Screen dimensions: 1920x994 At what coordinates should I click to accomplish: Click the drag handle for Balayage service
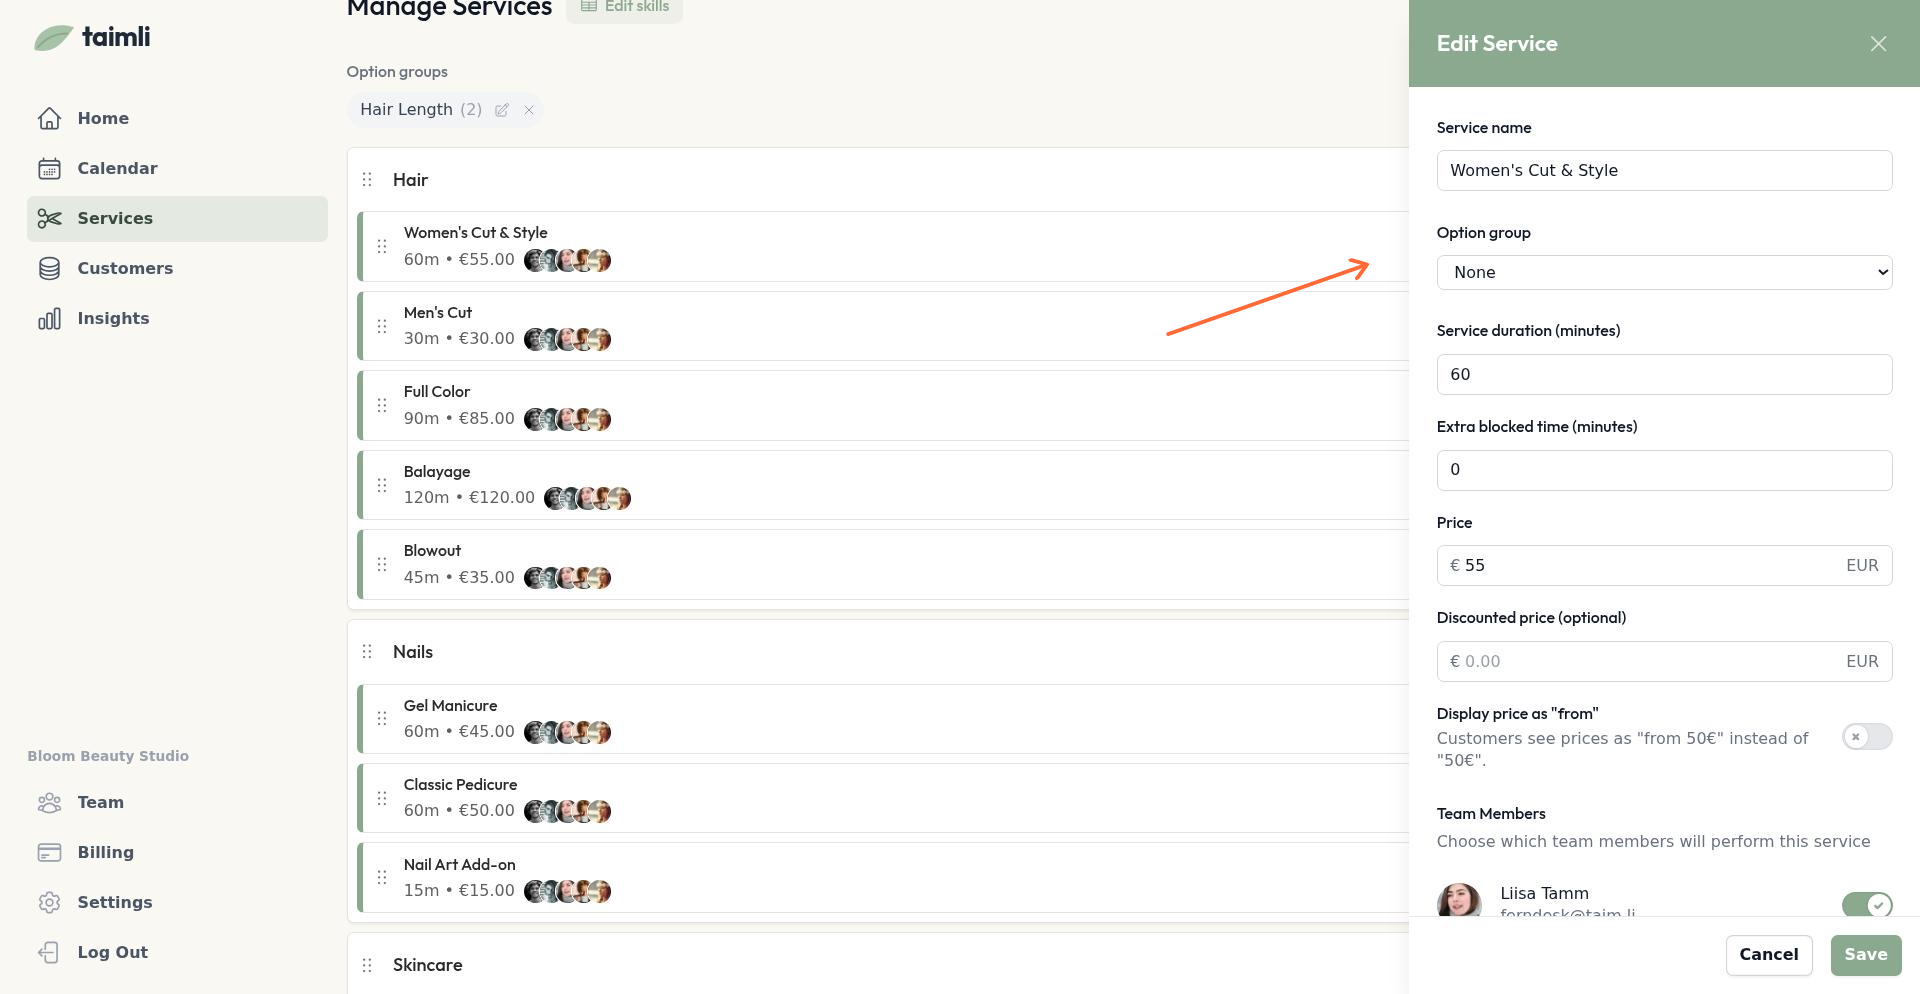pos(382,485)
